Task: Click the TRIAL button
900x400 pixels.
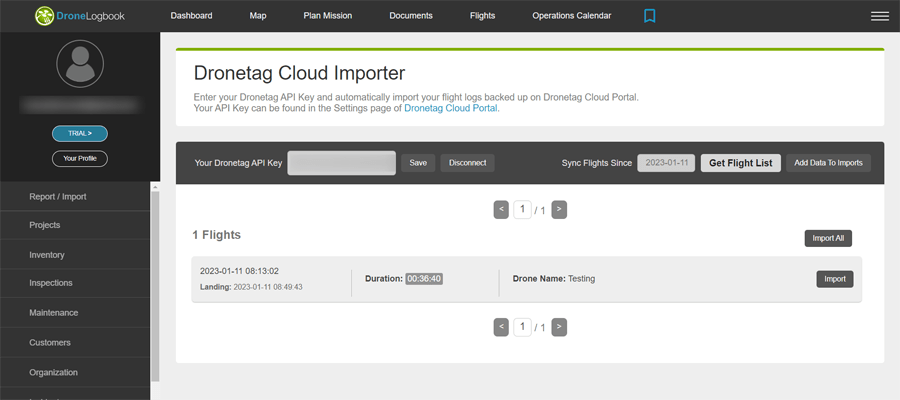Action: tap(80, 133)
